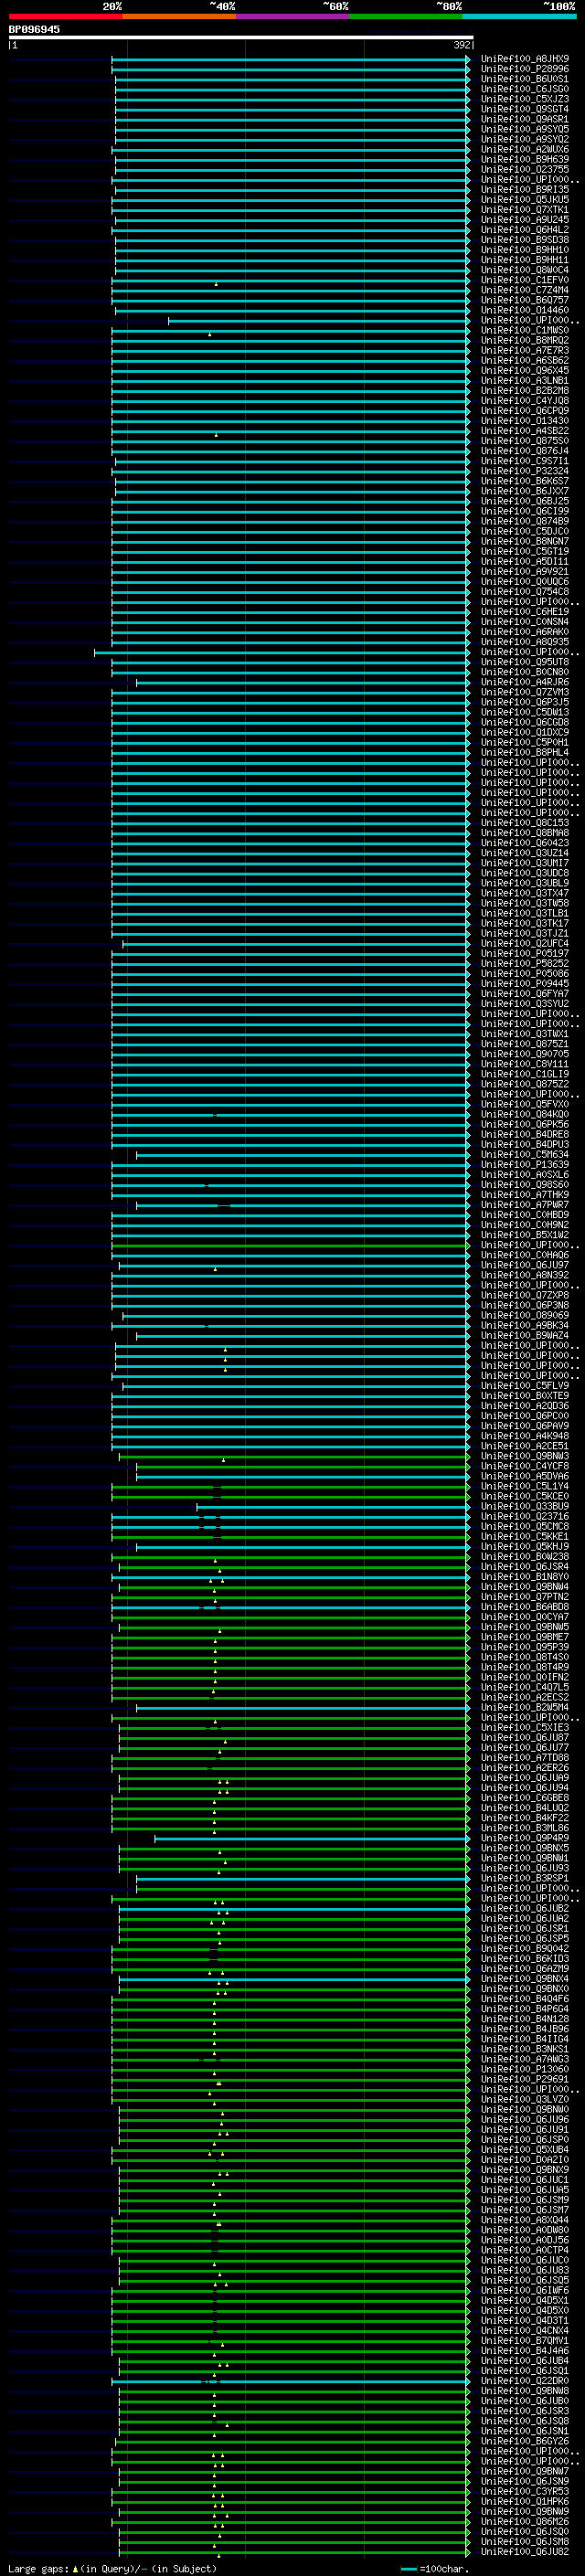Open entry UniRef100_A2WUX6

click(525, 149)
